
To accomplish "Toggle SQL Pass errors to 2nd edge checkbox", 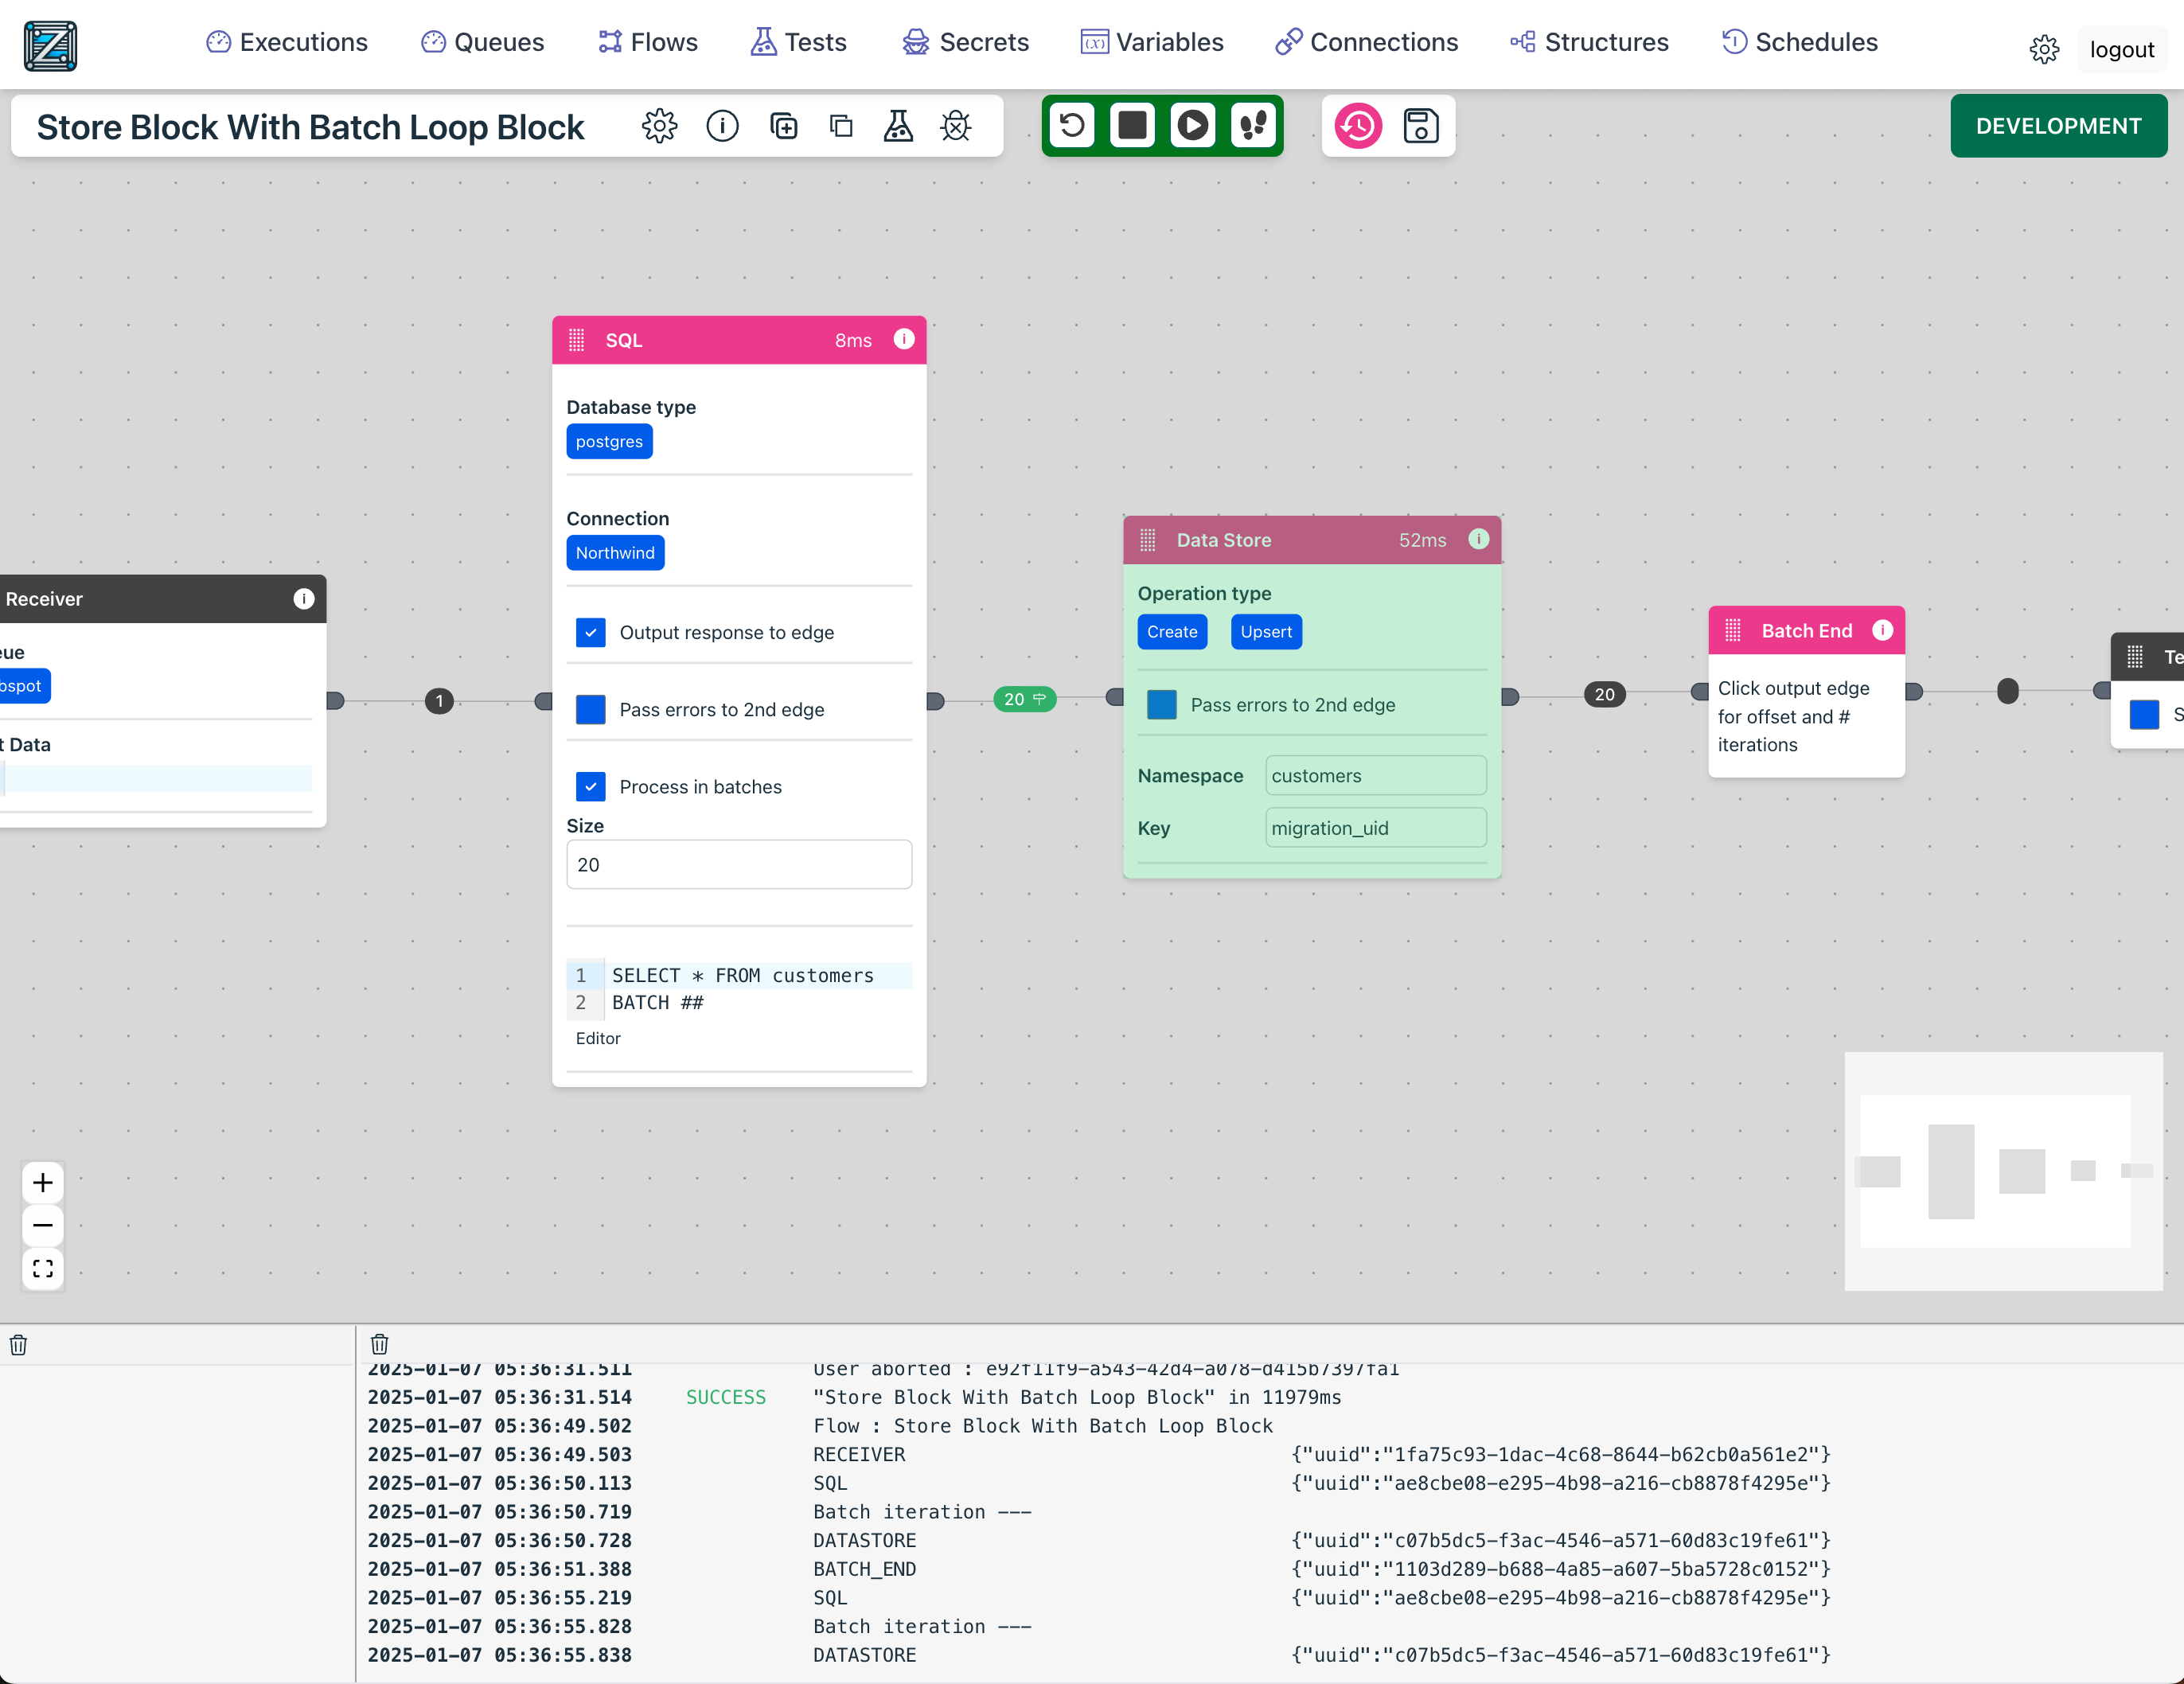I will (591, 709).
